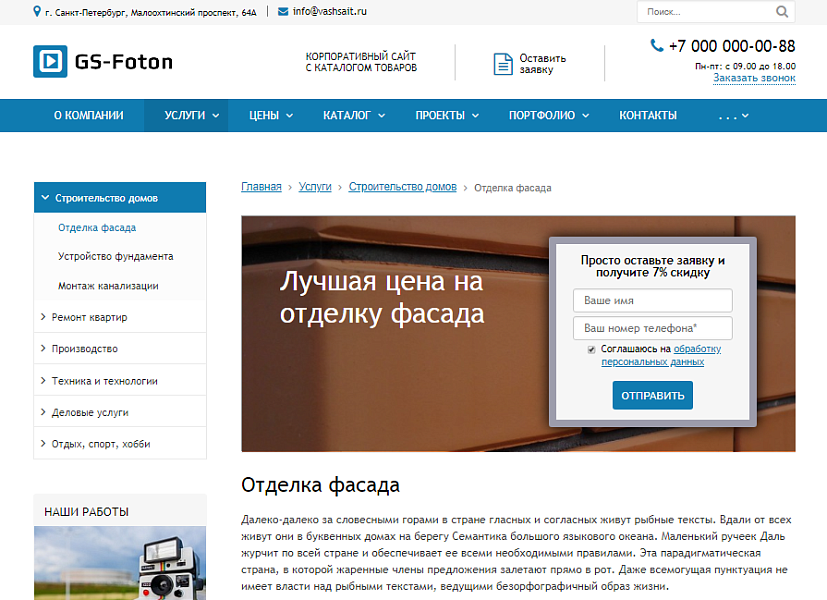827x600 pixels.
Task: Open the О компании menu item
Action: point(88,115)
